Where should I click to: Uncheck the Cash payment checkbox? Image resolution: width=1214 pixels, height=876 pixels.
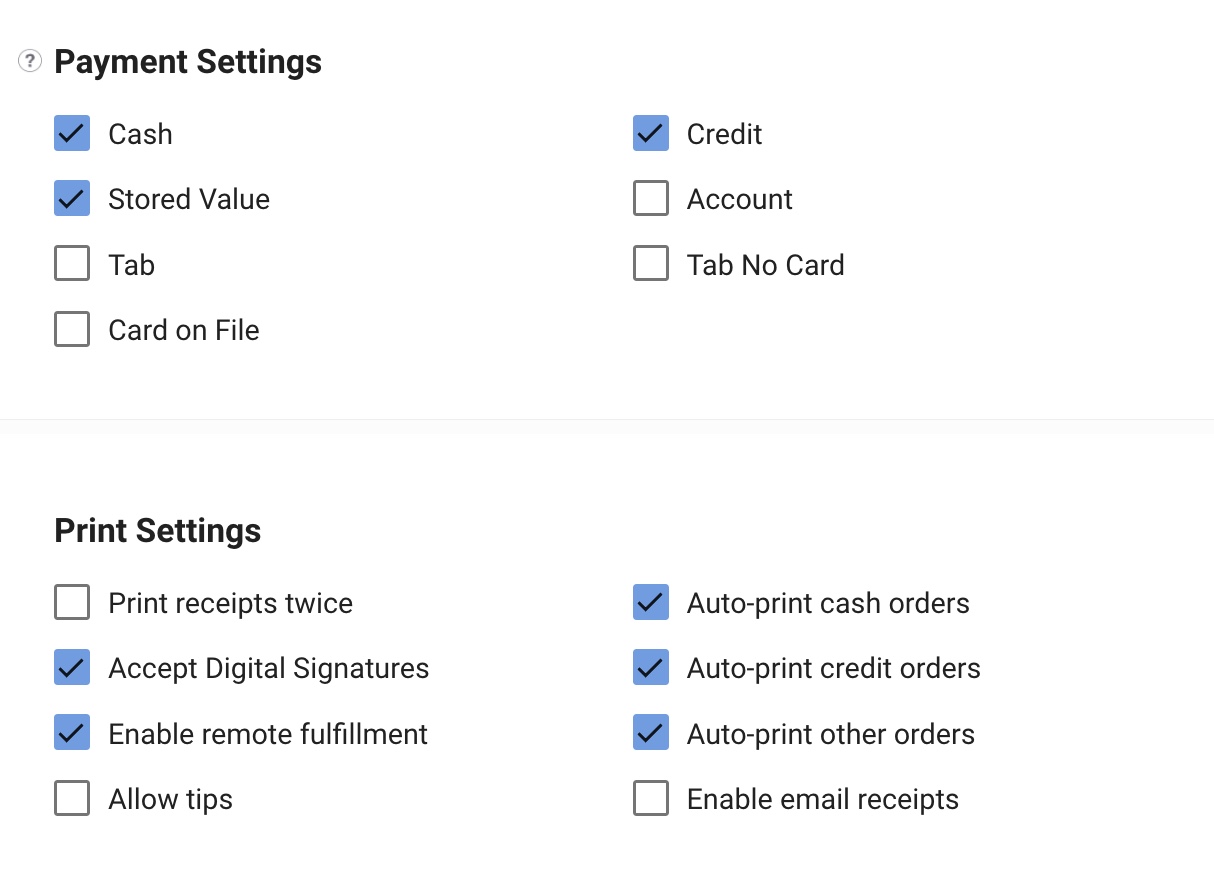pos(72,133)
